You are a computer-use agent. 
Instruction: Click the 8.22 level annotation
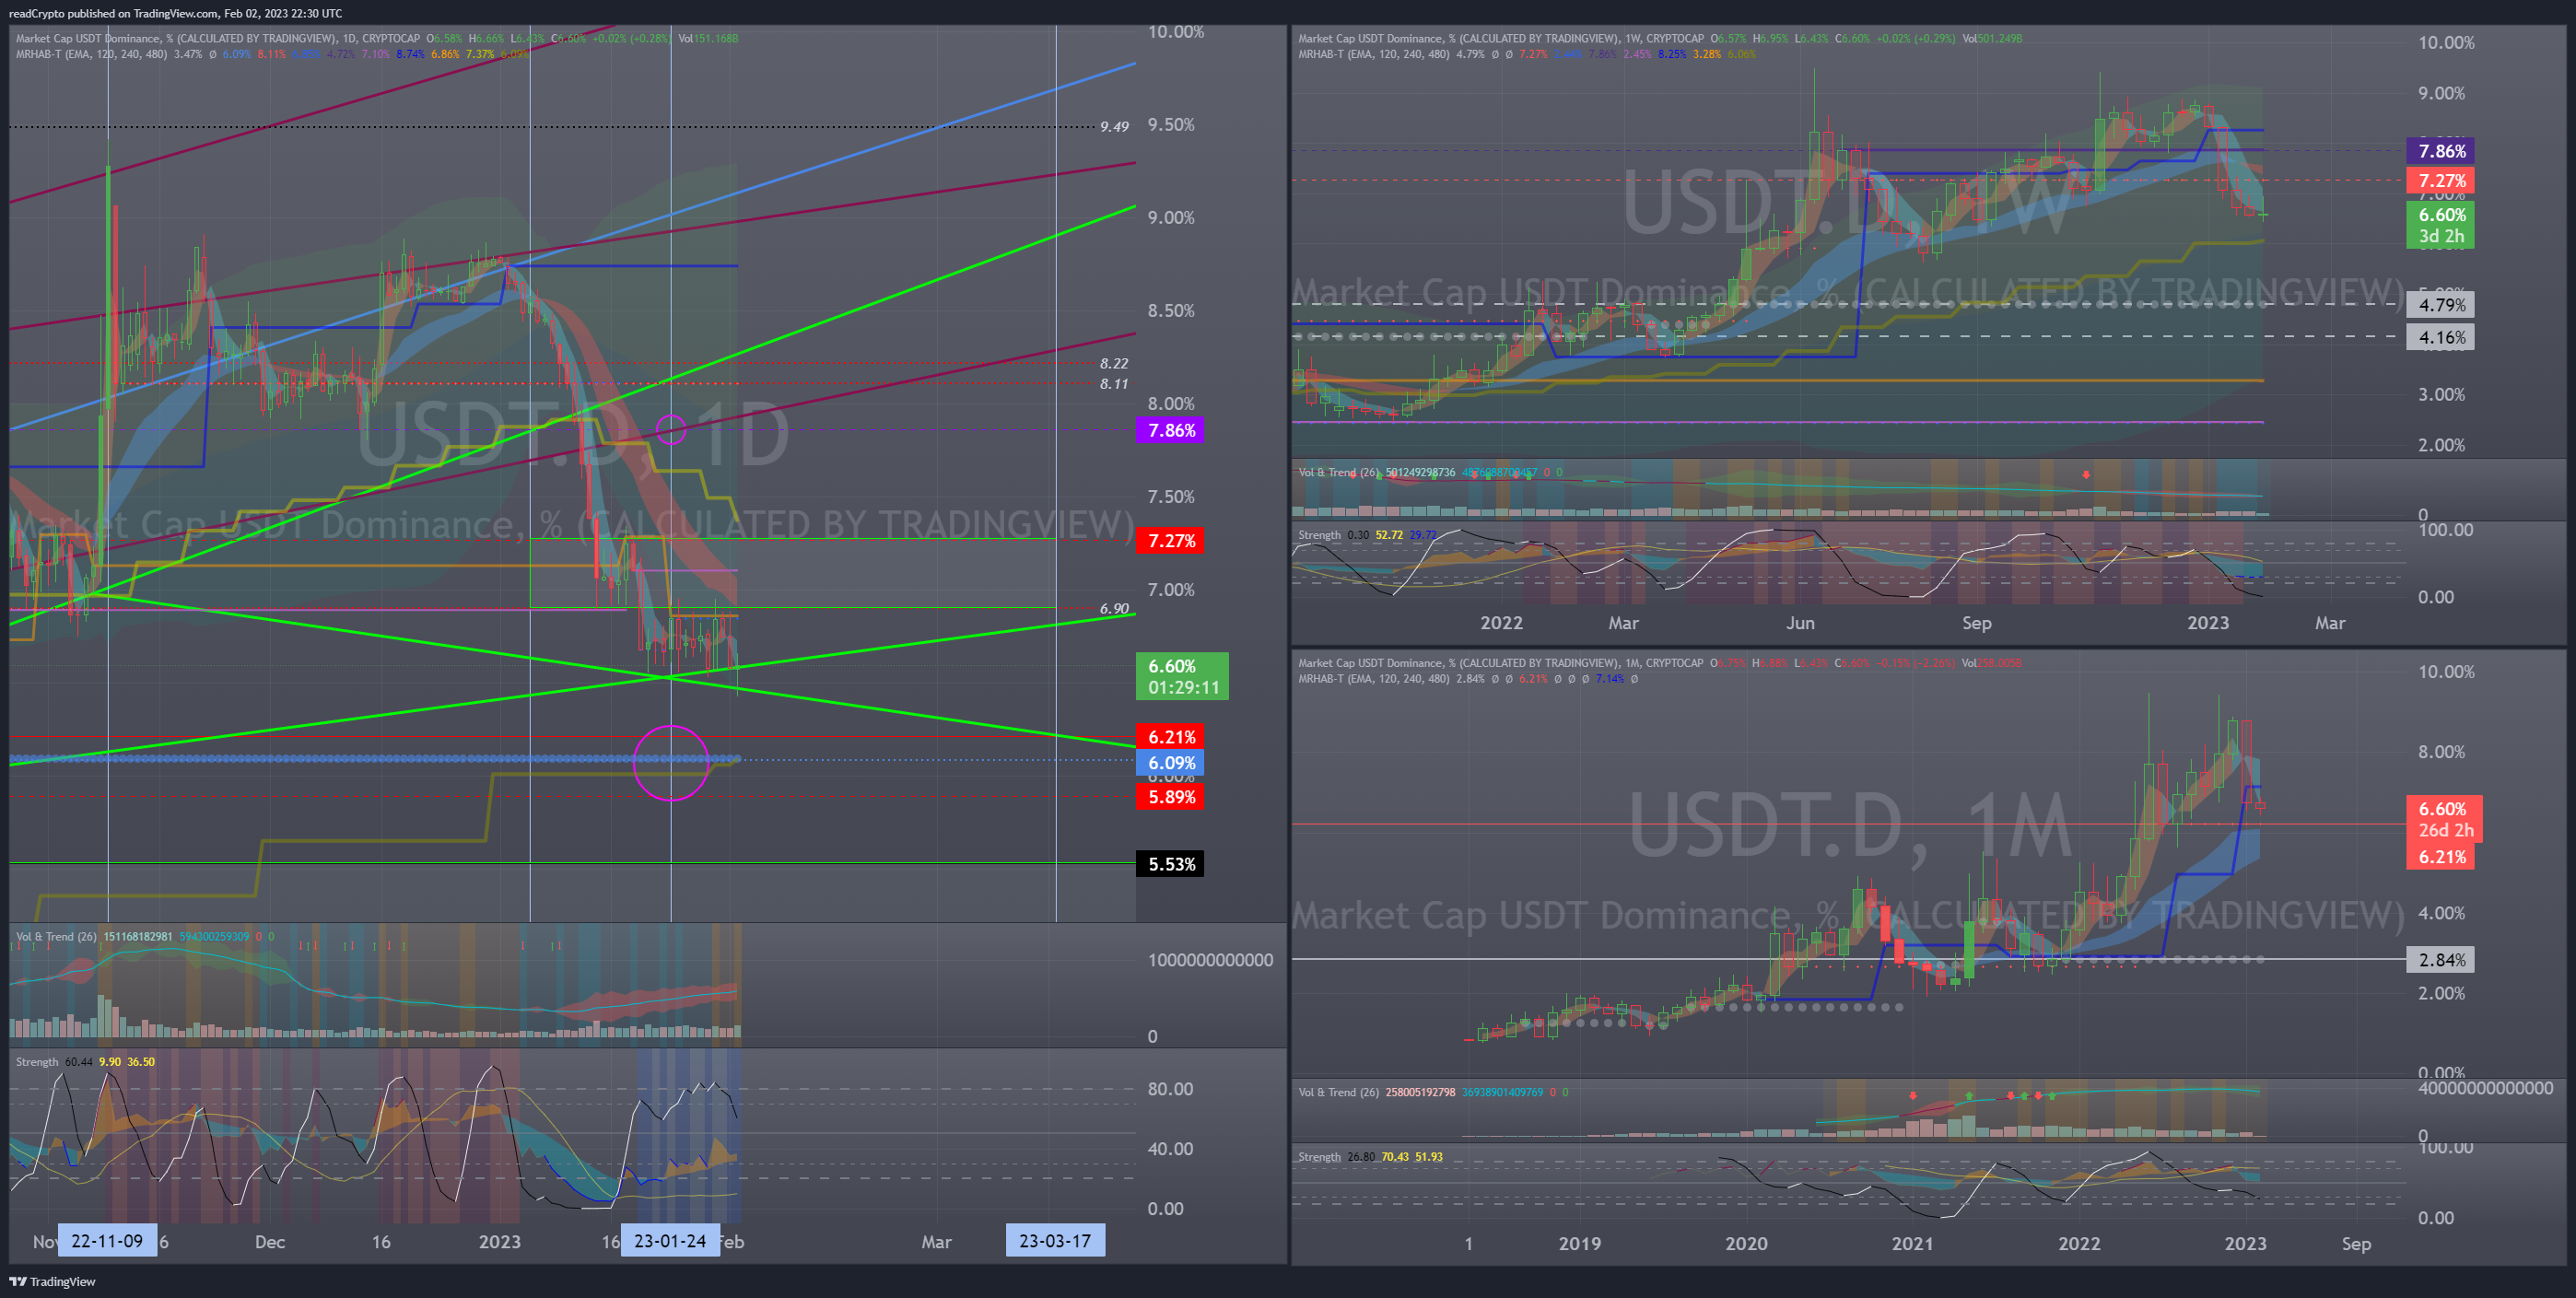[x=1114, y=364]
